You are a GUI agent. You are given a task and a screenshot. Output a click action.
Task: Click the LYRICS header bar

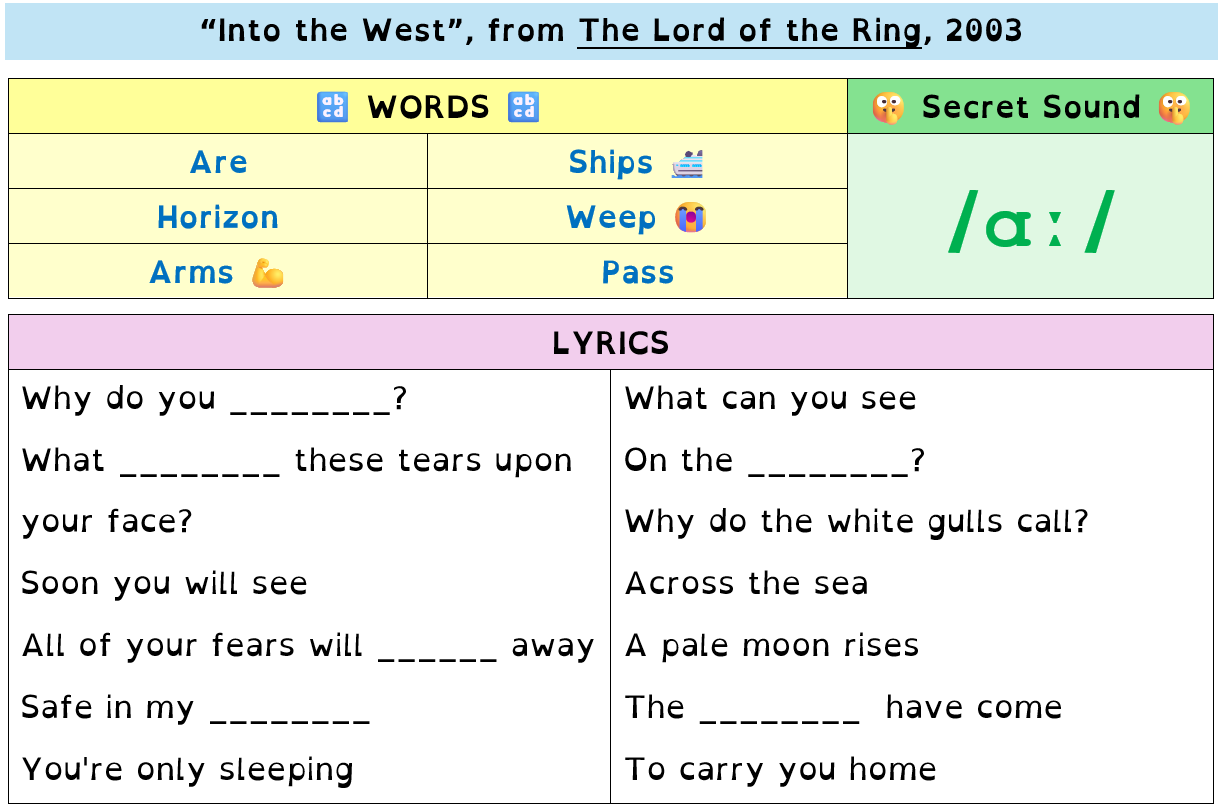tap(611, 343)
